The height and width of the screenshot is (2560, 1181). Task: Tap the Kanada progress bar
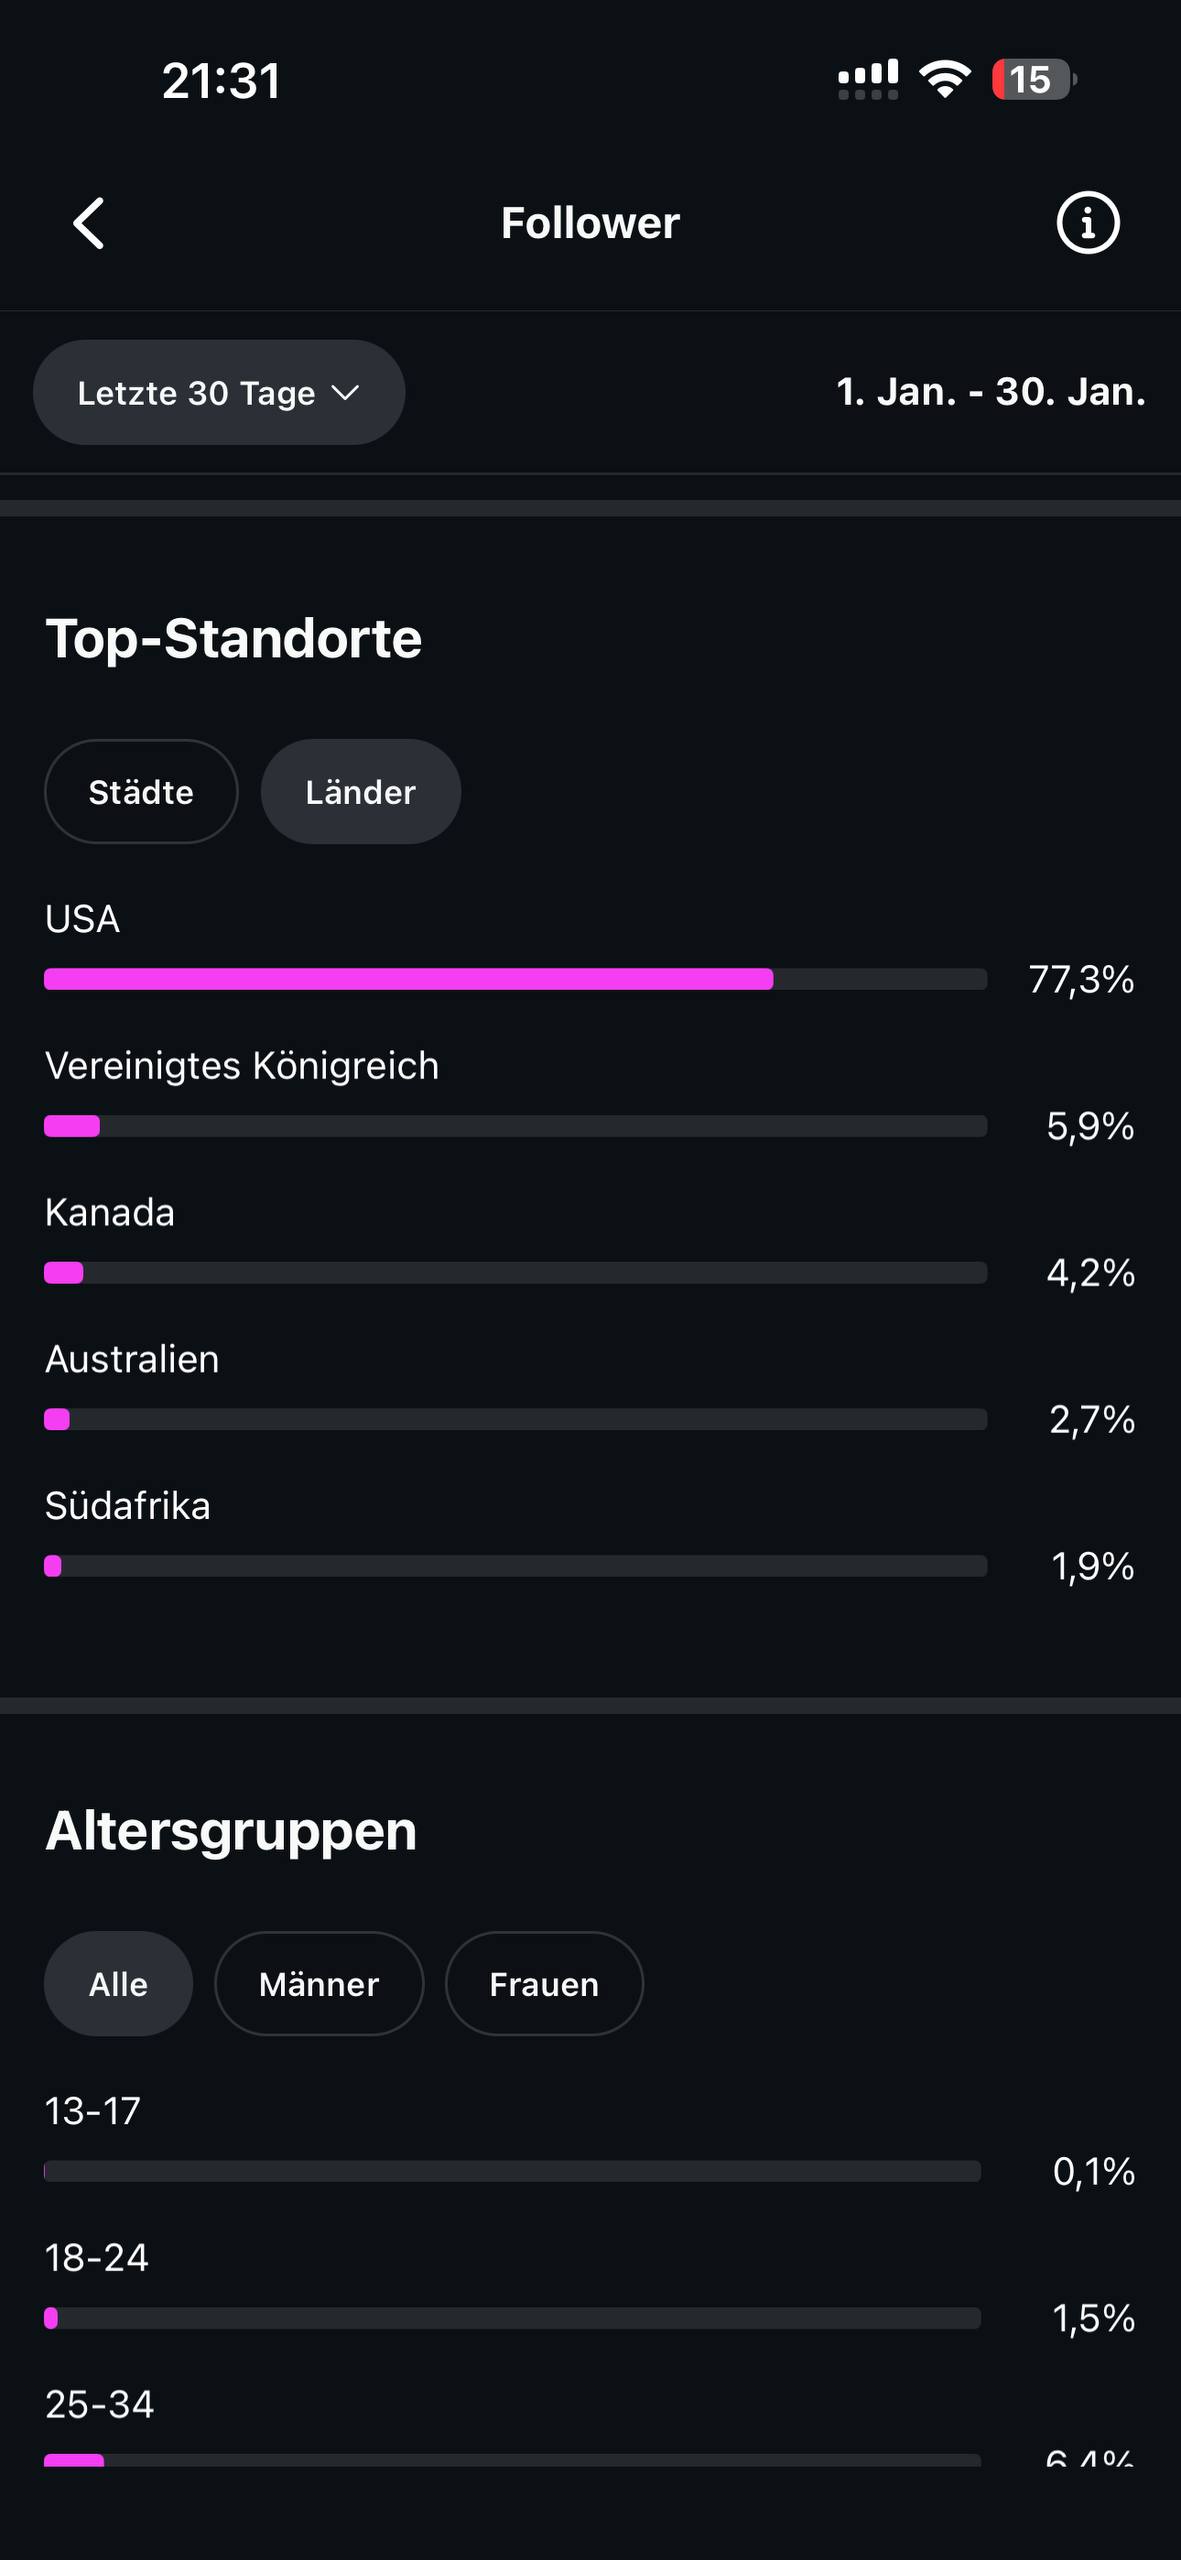515,1273
